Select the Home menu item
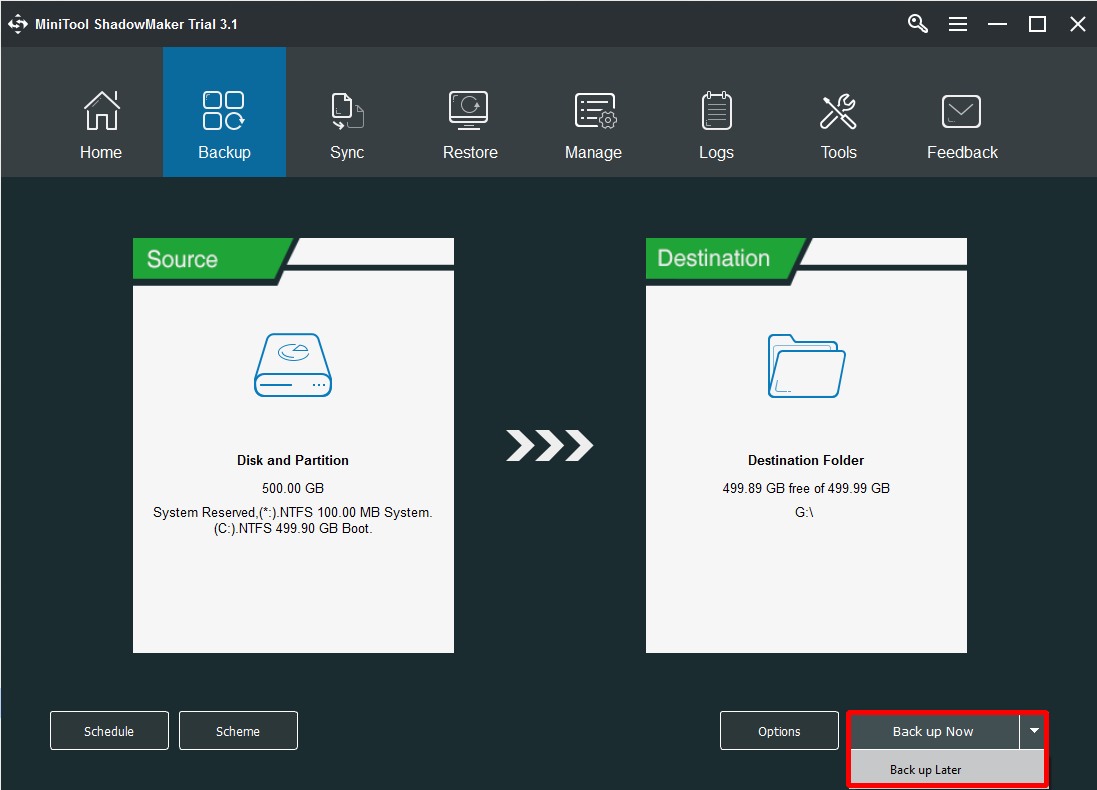This screenshot has height=790, width=1097. coord(100,152)
